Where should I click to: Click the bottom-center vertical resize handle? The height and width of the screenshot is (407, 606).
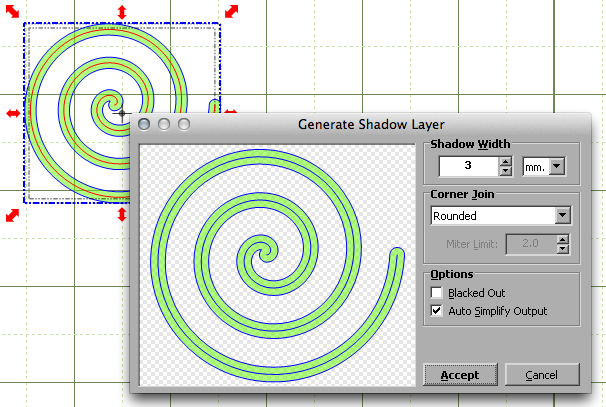pyautogui.click(x=122, y=215)
